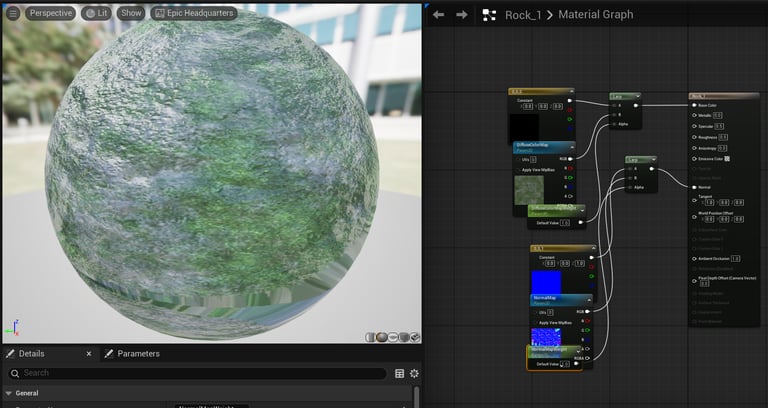Screen dimensions: 768x408
Task: Navigate back with the left arrow
Action: click(438, 15)
